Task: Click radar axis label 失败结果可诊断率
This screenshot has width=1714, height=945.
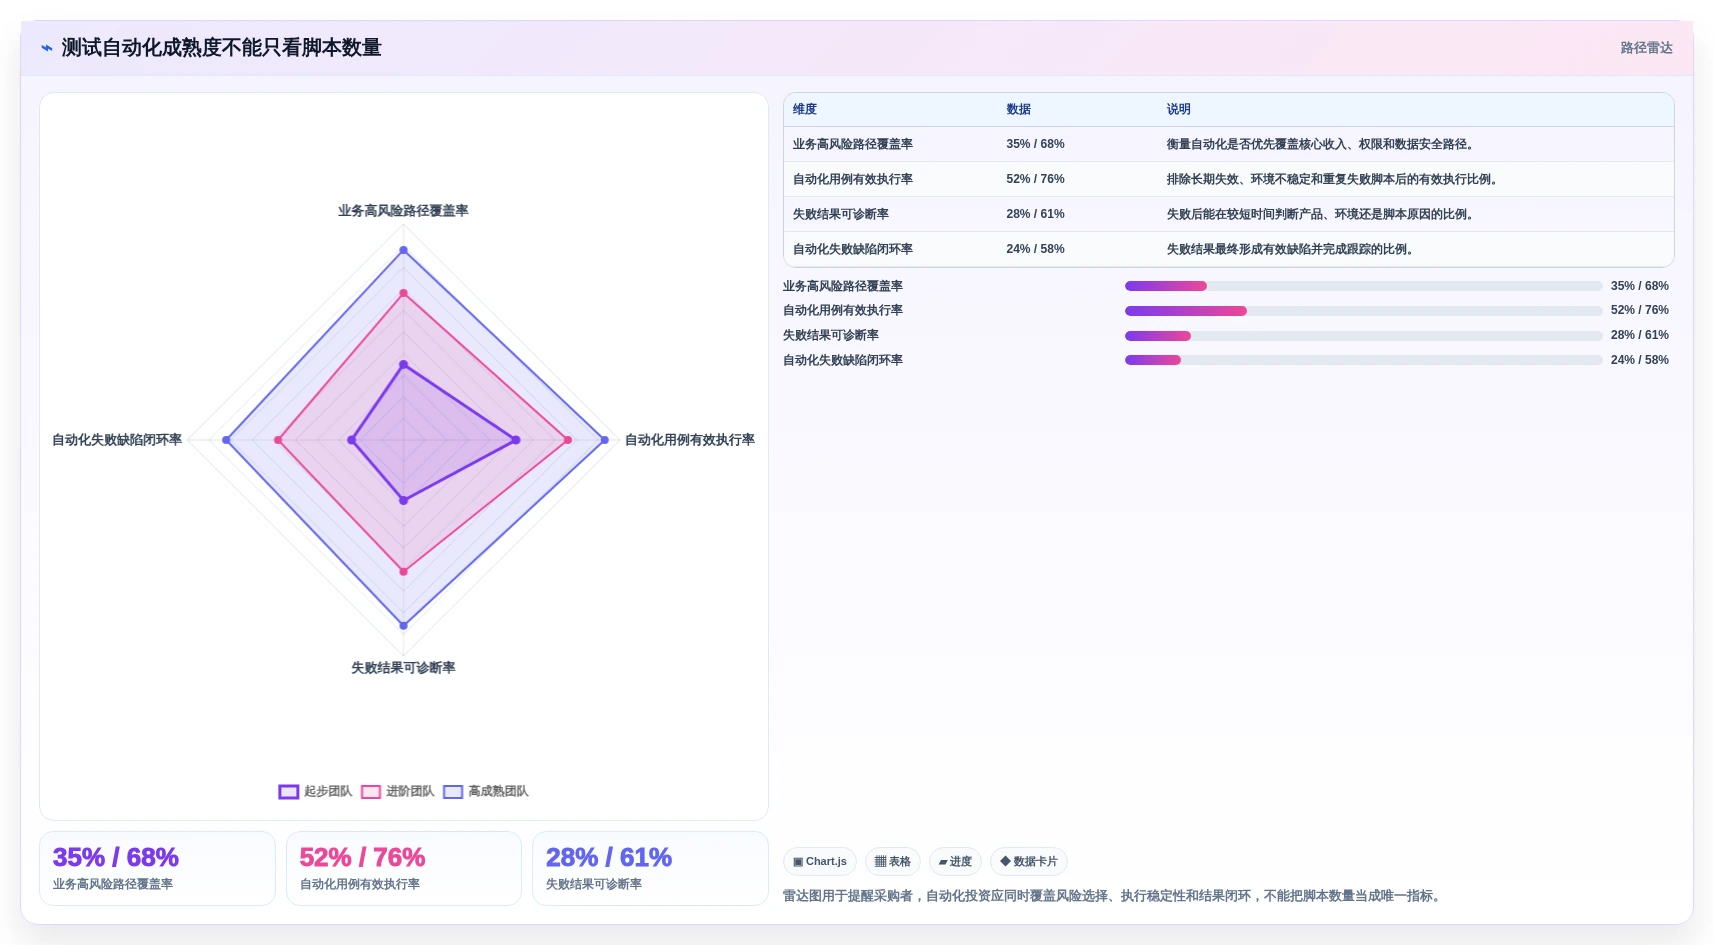Action: [403, 668]
